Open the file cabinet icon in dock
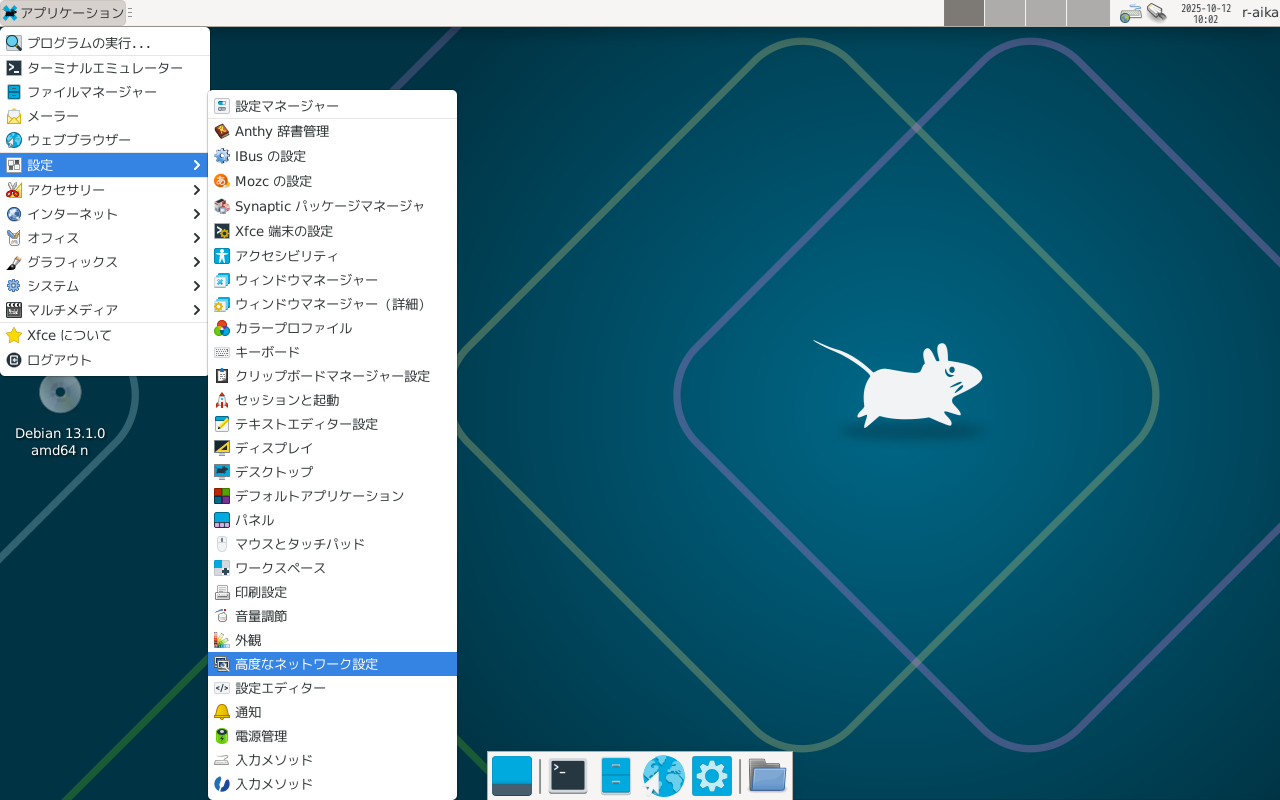Image resolution: width=1280 pixels, height=800 pixels. 616,776
